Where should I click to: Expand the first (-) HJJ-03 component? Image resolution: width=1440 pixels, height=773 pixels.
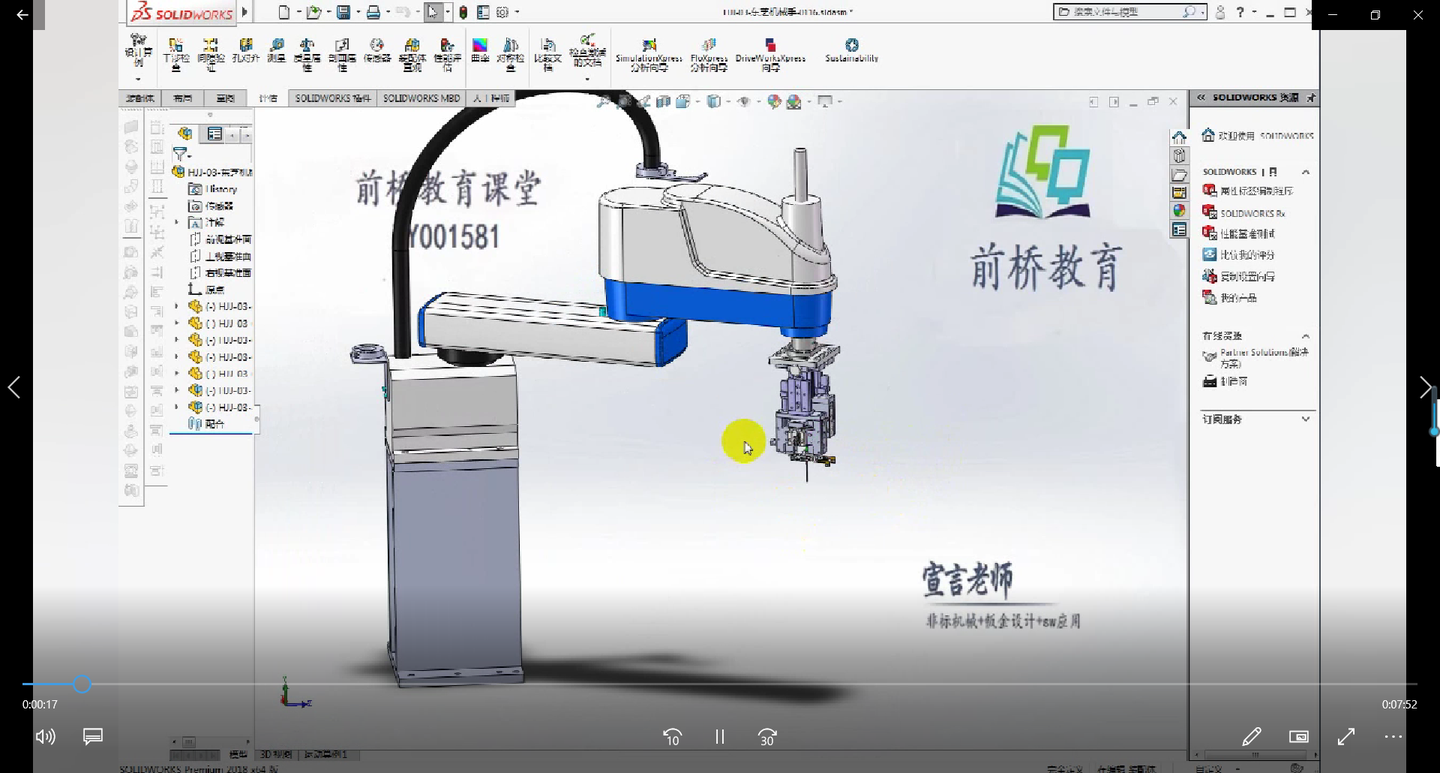coord(177,306)
